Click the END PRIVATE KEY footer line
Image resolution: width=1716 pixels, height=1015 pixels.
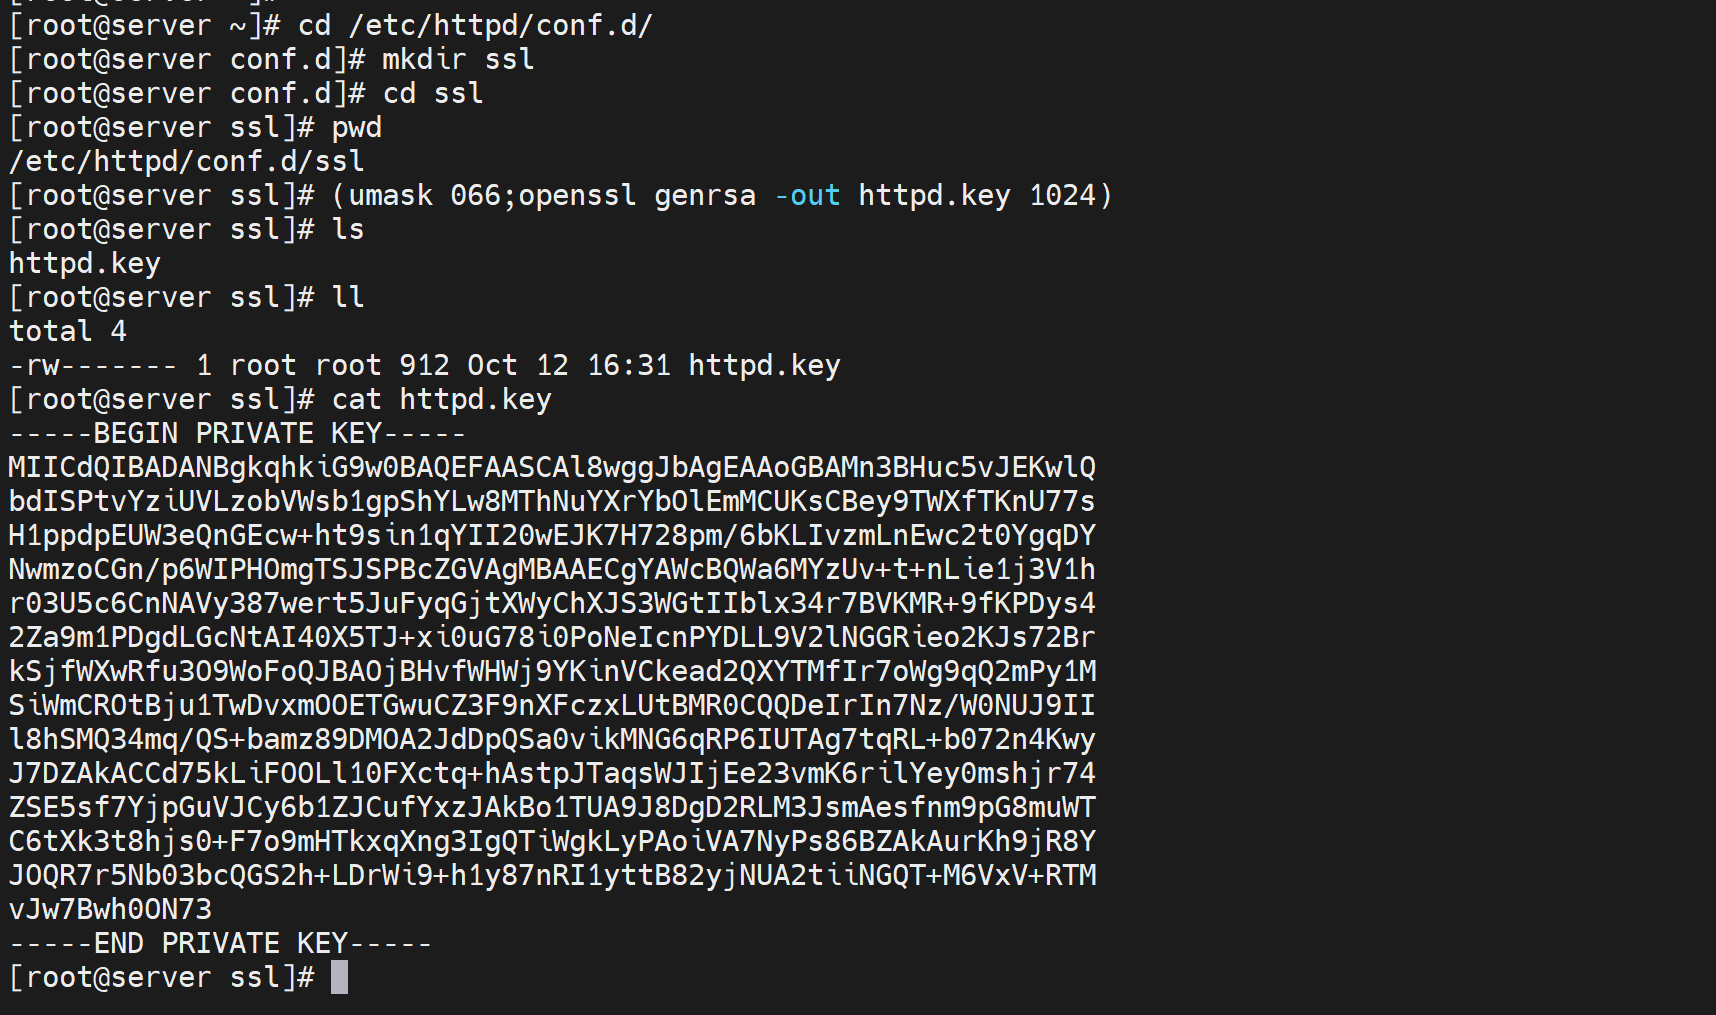tap(220, 943)
